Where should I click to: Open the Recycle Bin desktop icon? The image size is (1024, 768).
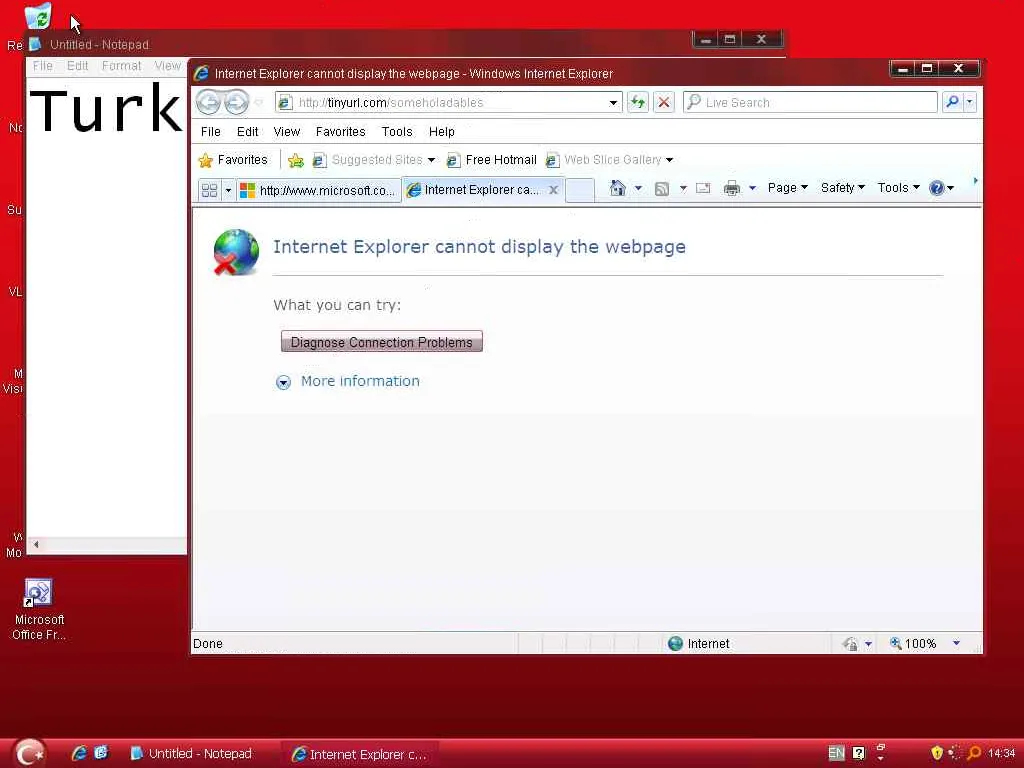click(38, 16)
